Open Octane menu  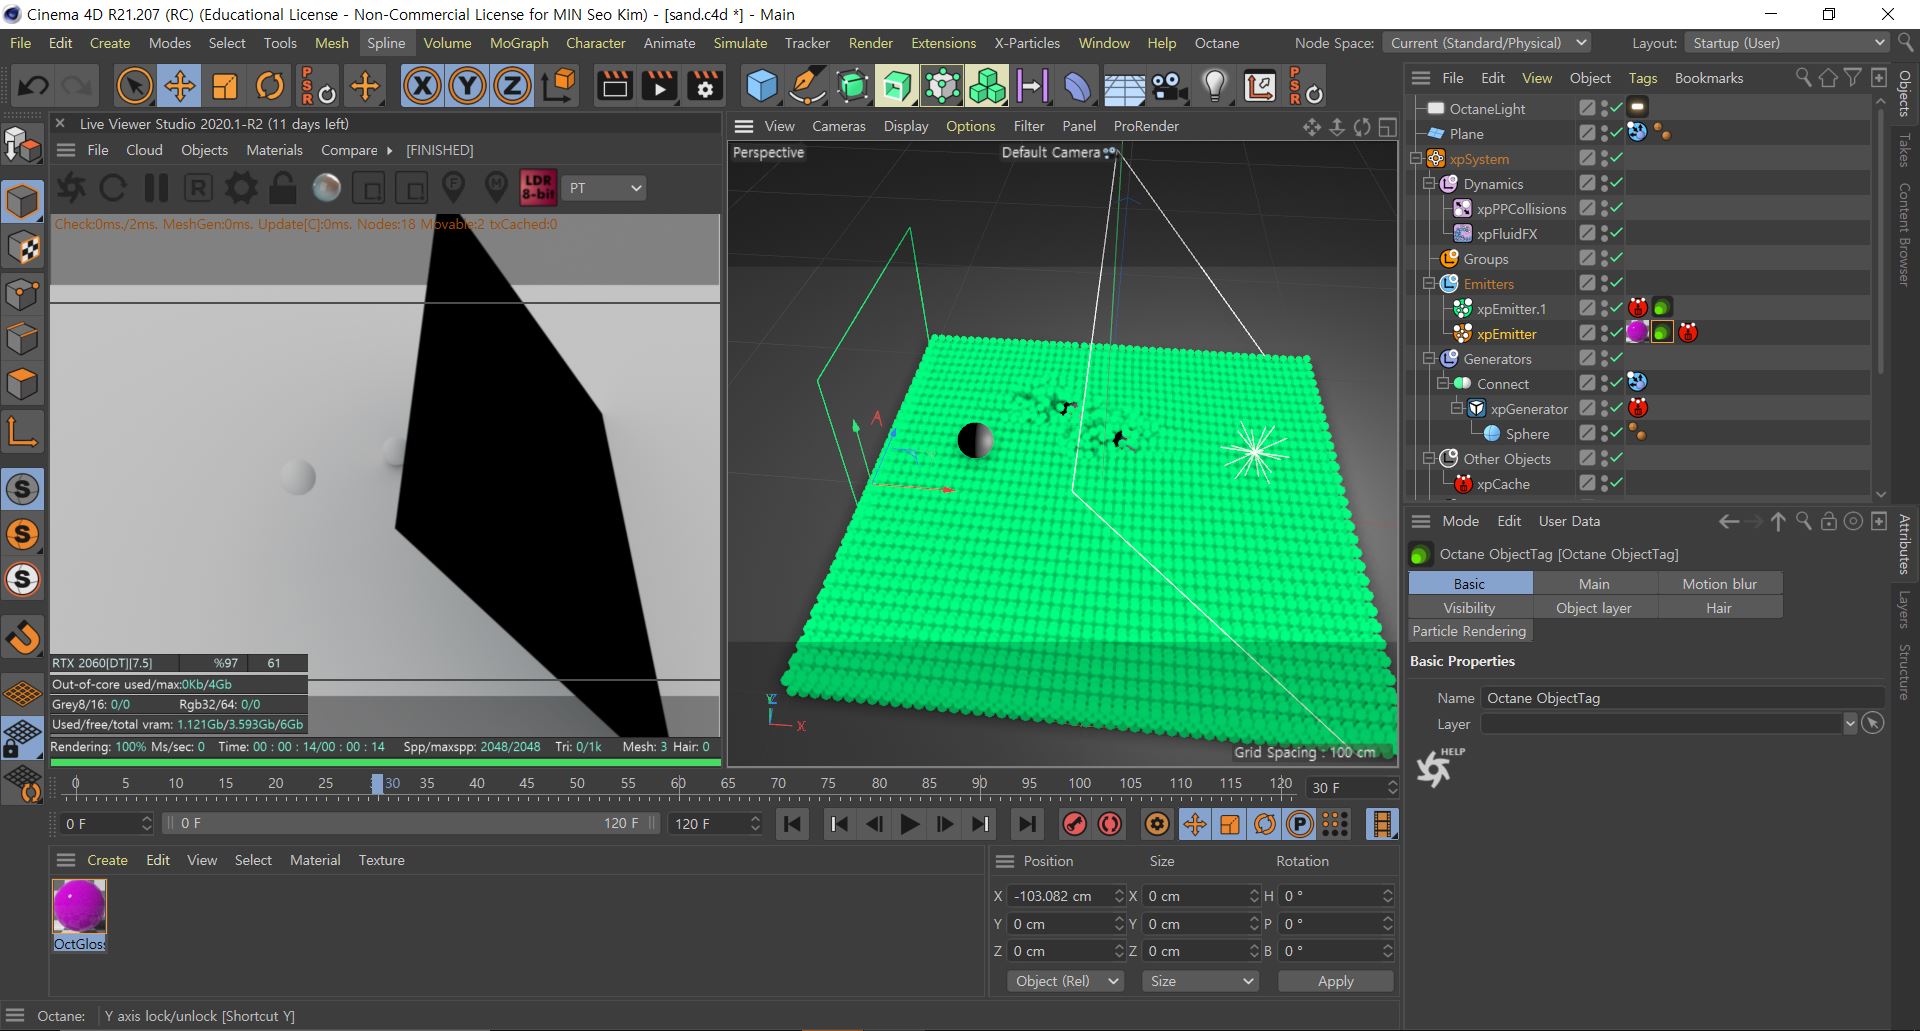1217,43
